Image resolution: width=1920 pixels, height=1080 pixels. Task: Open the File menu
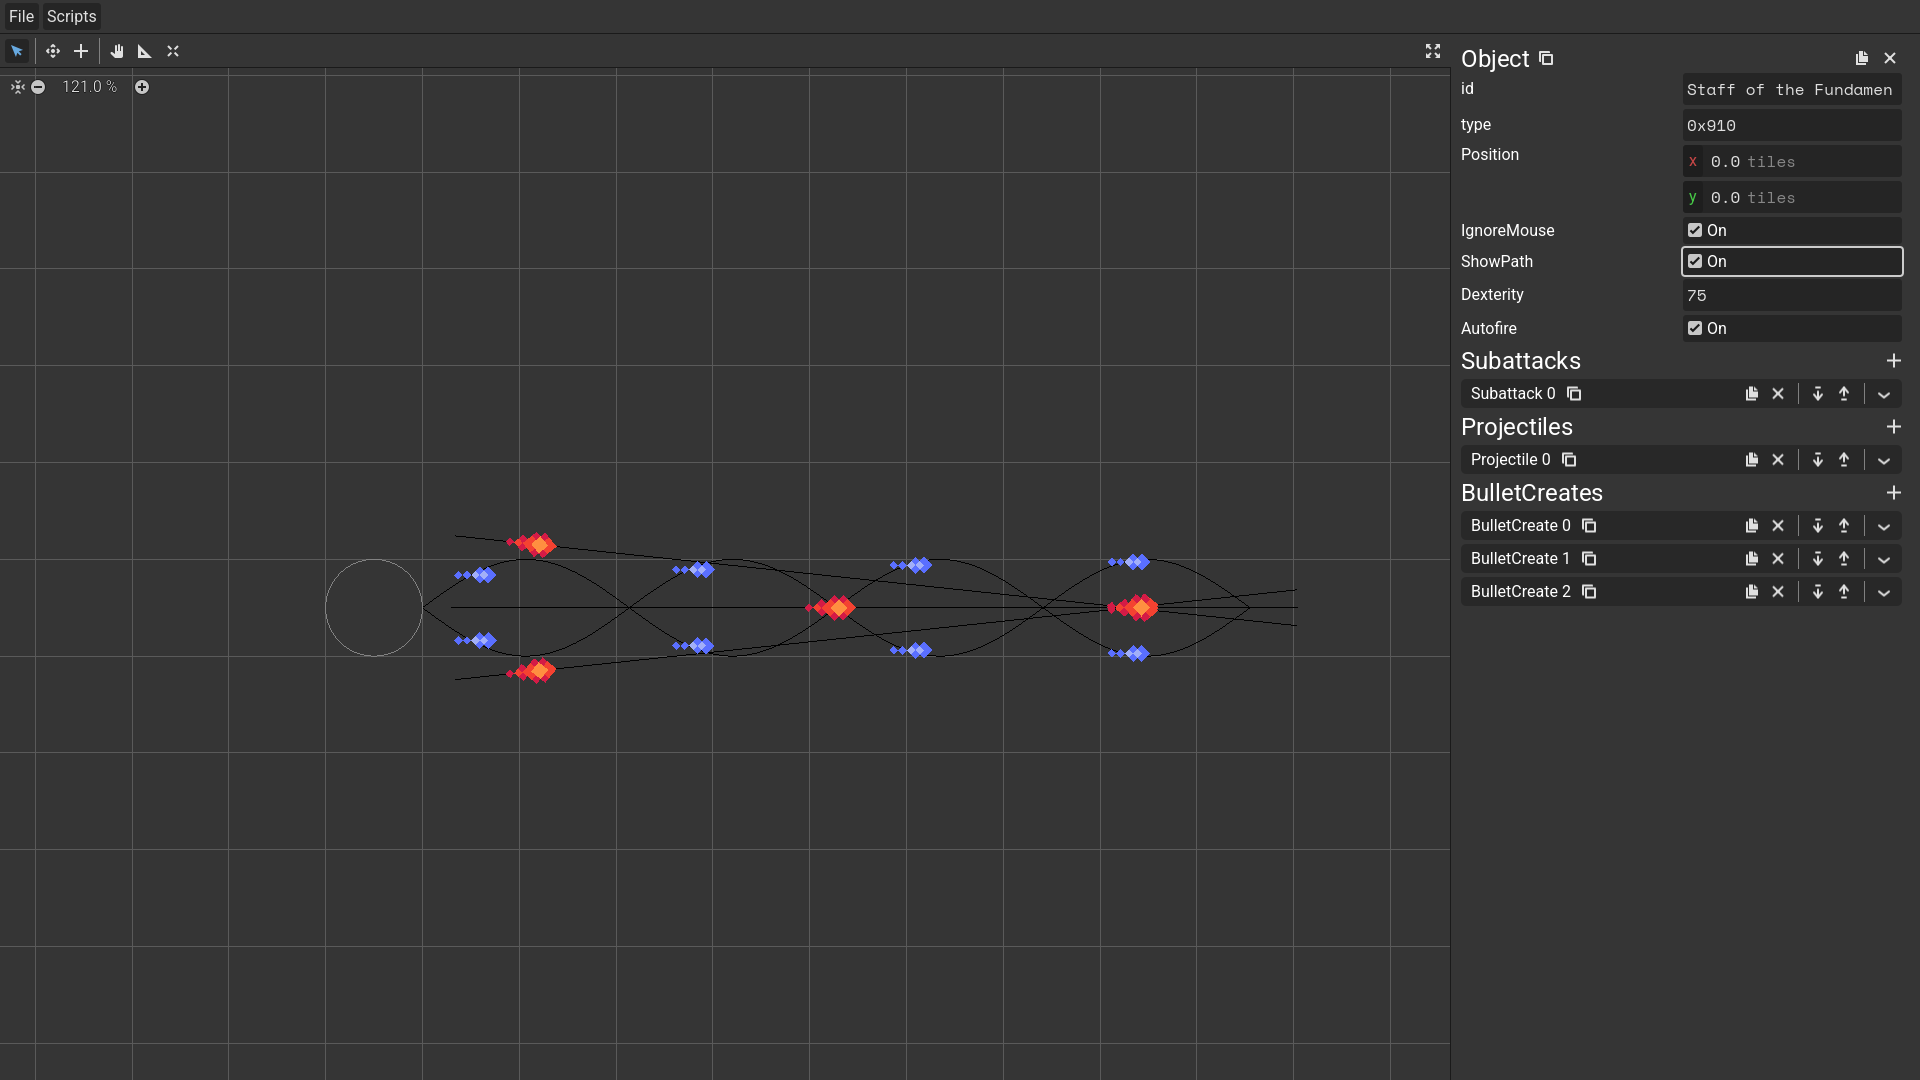click(21, 16)
